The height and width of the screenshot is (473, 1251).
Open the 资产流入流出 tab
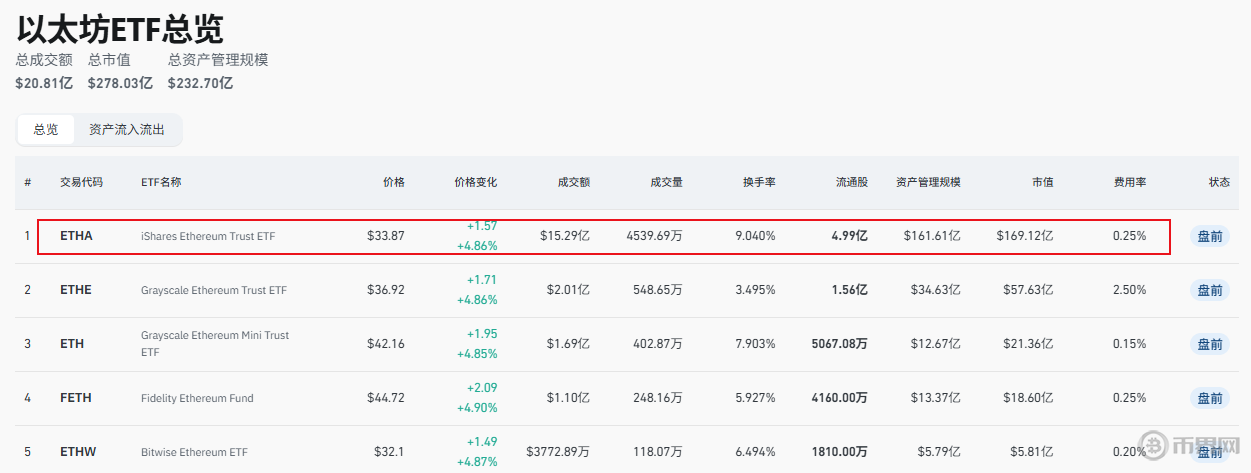(127, 129)
